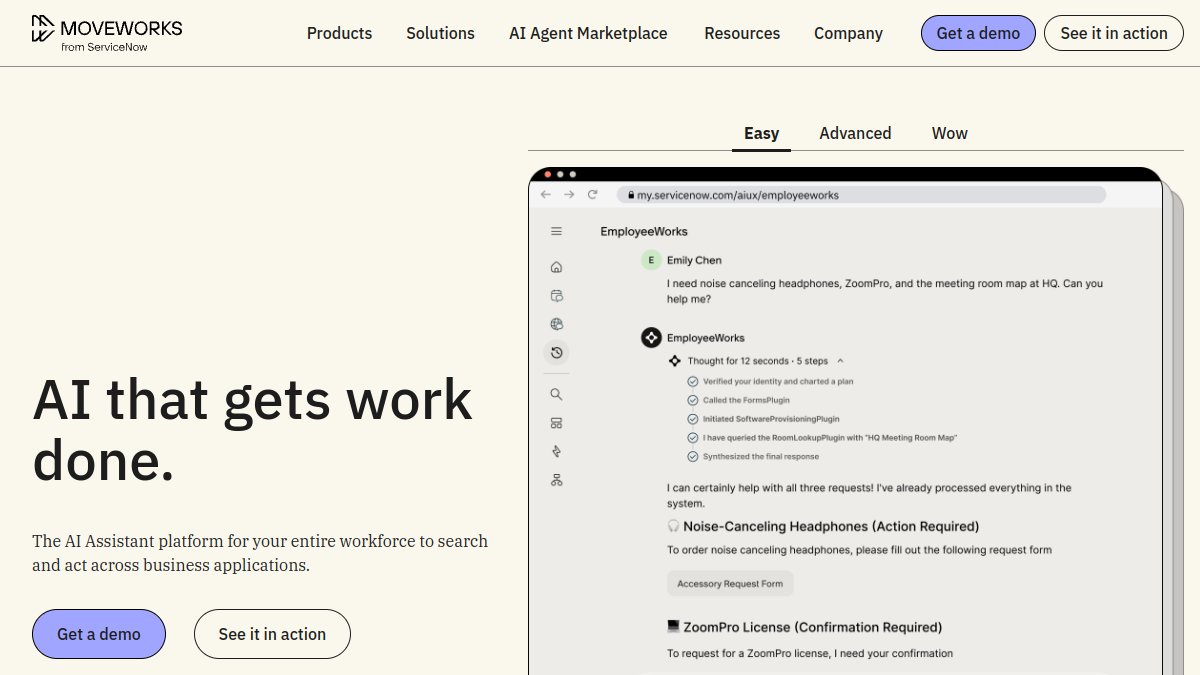This screenshot has width=1200, height=675.
Task: Click checkmark next to Synthesized the final response
Action: click(693, 457)
